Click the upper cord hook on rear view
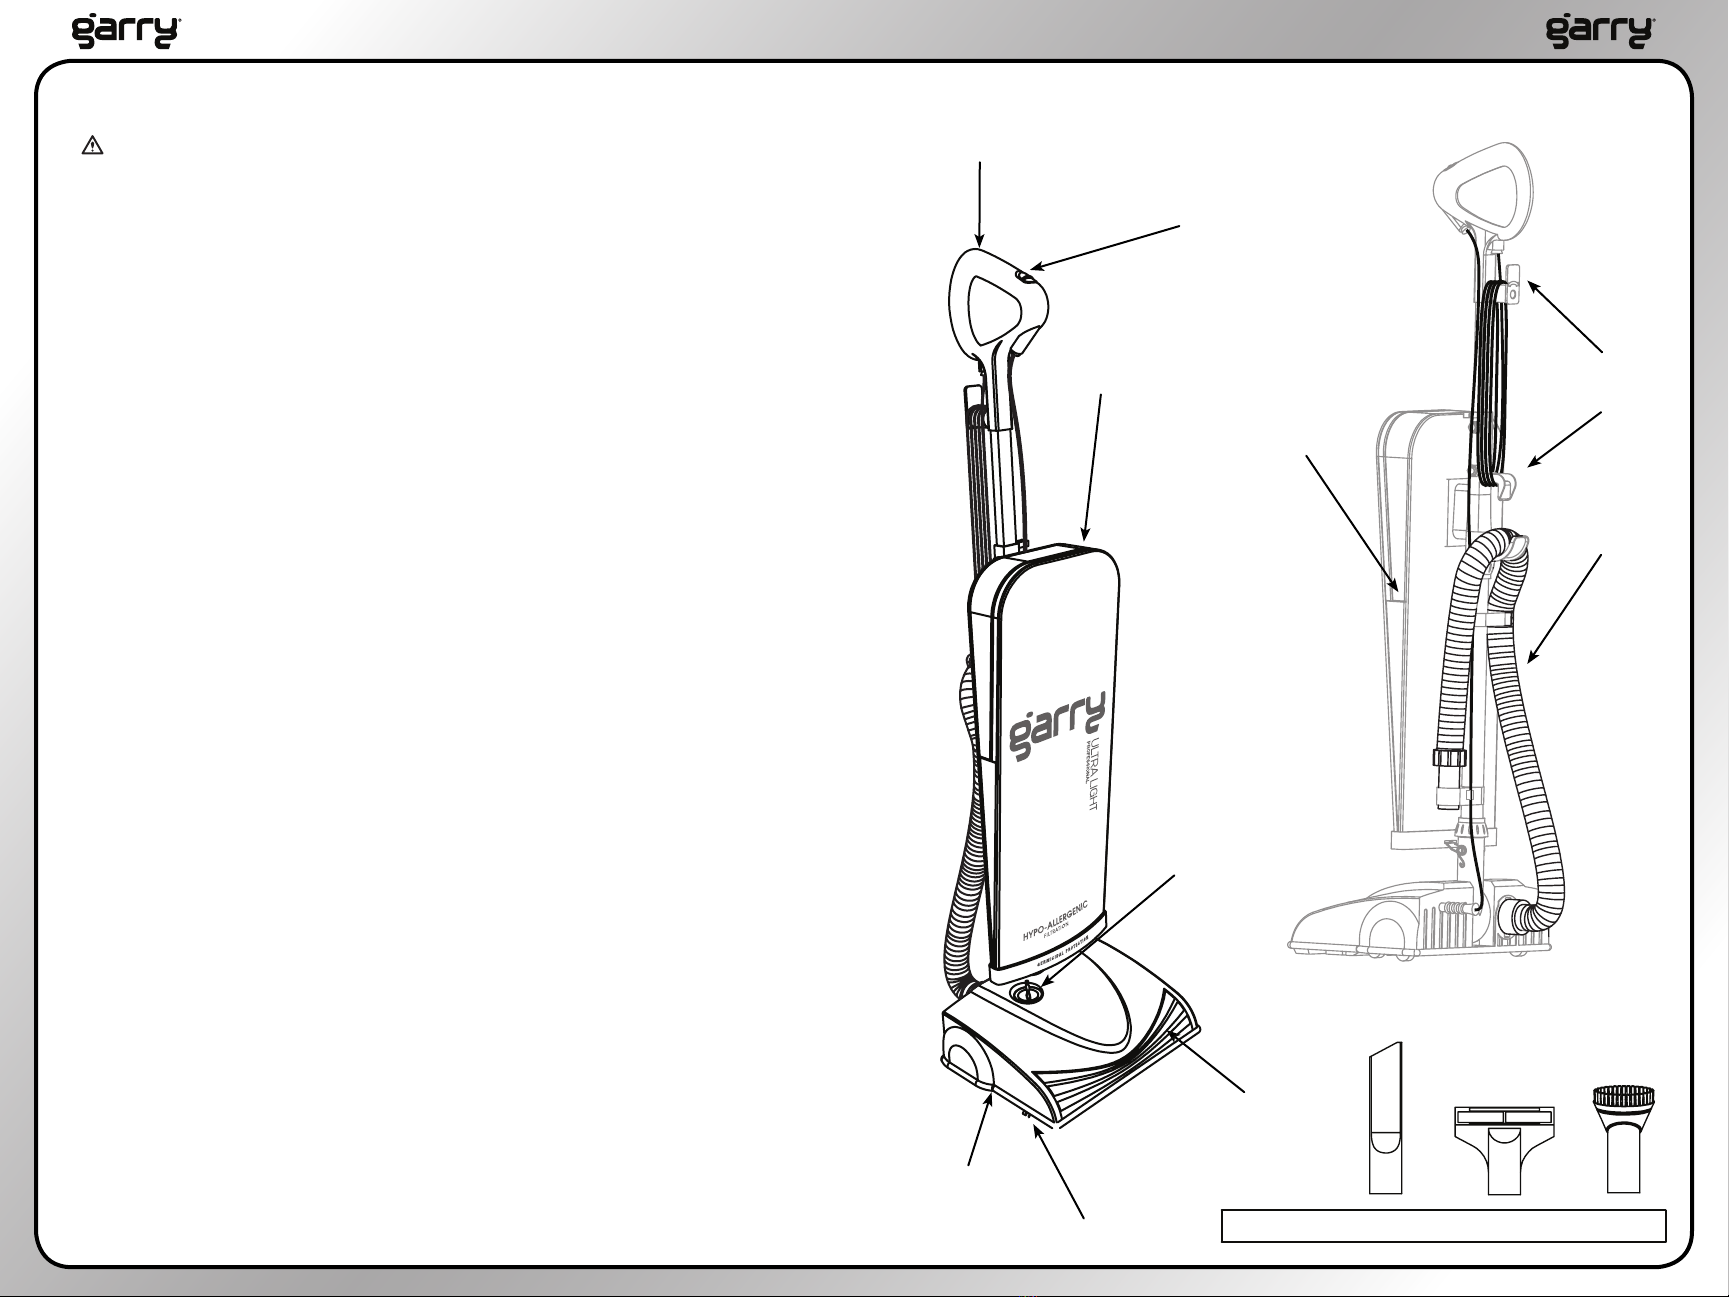Screen dimensions: 1729x1297 click(x=1511, y=283)
